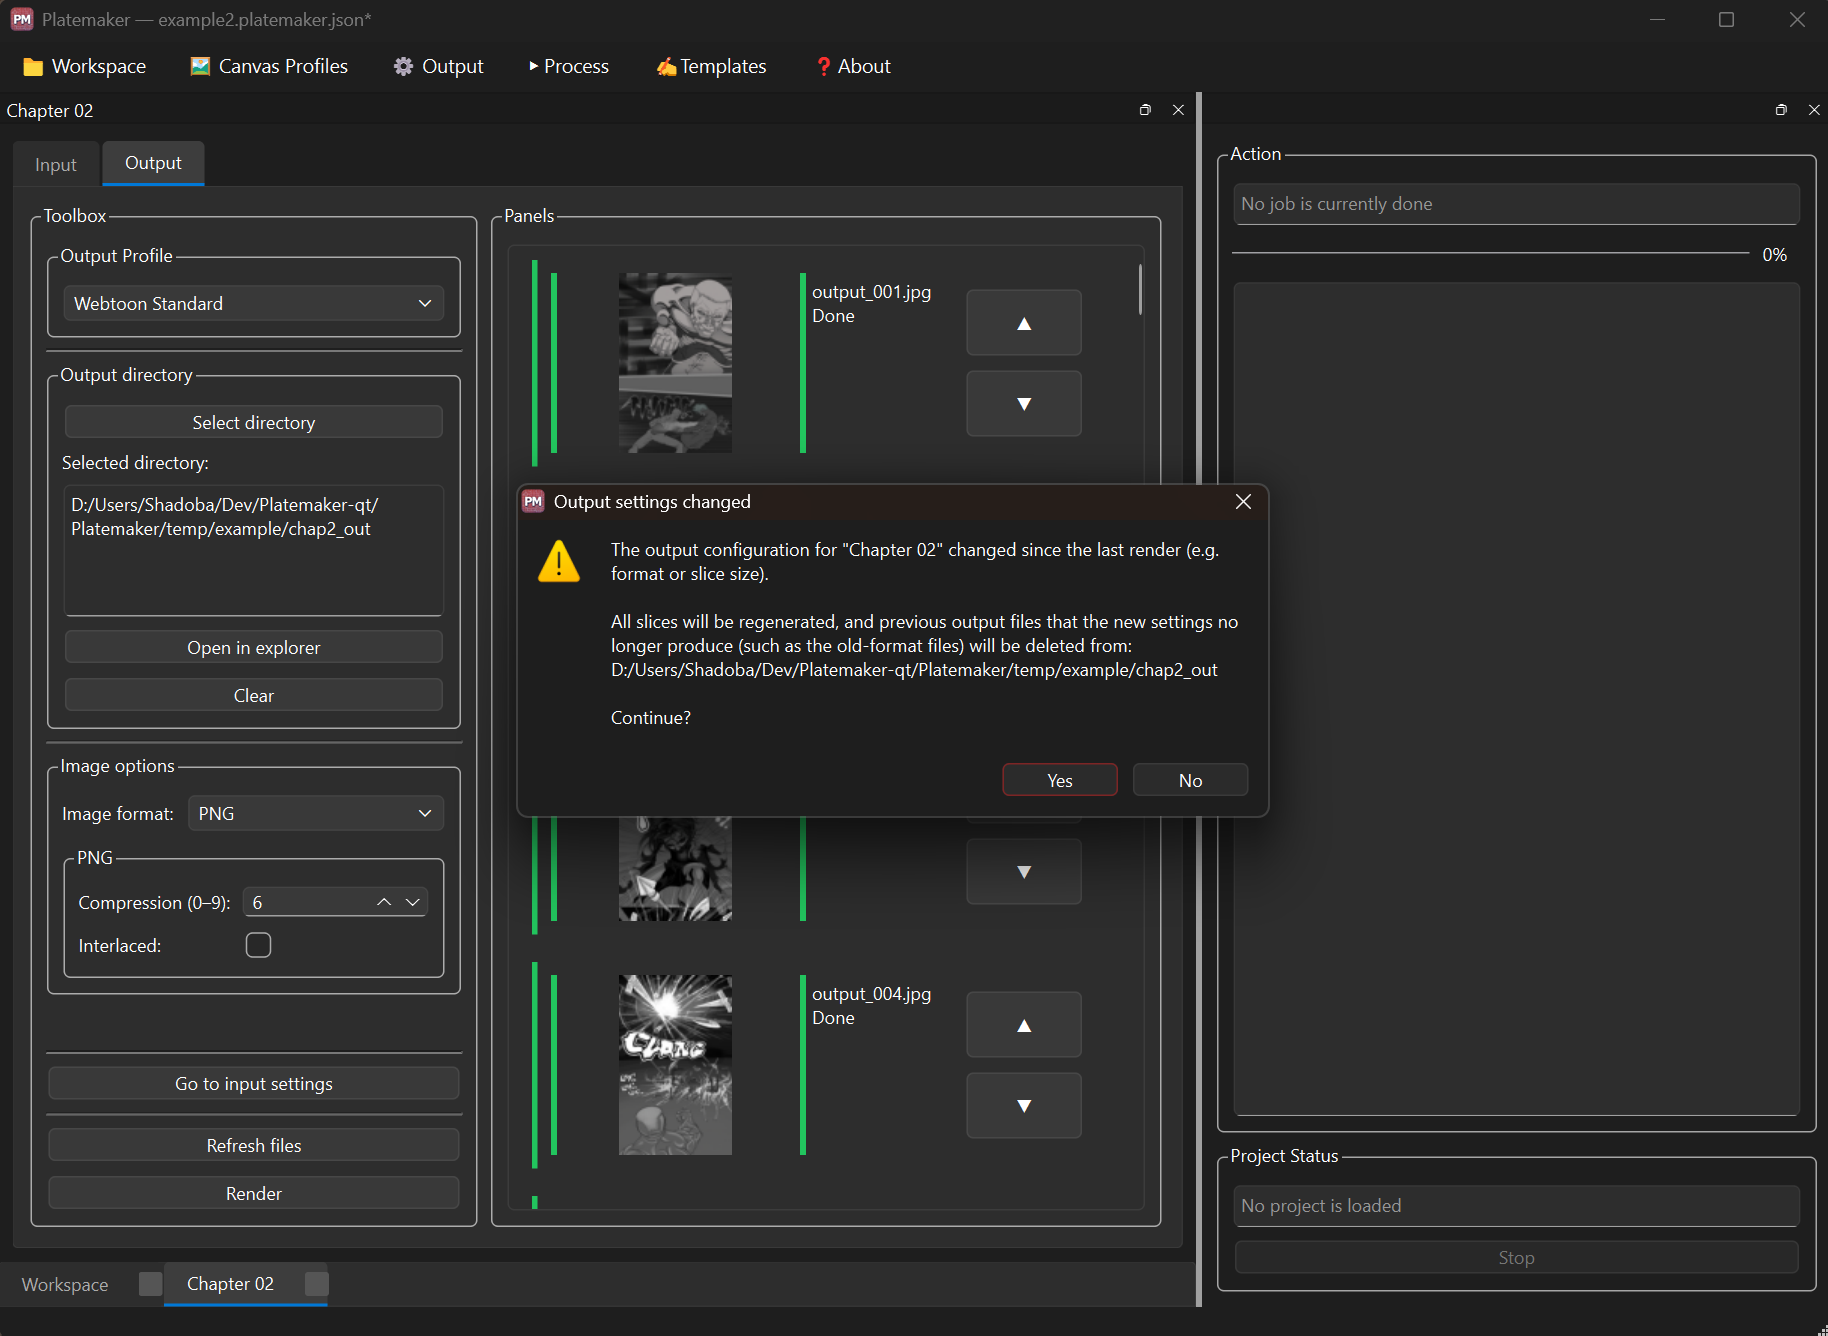The width and height of the screenshot is (1828, 1336).
Task: Click Refresh files button
Action: click(254, 1145)
